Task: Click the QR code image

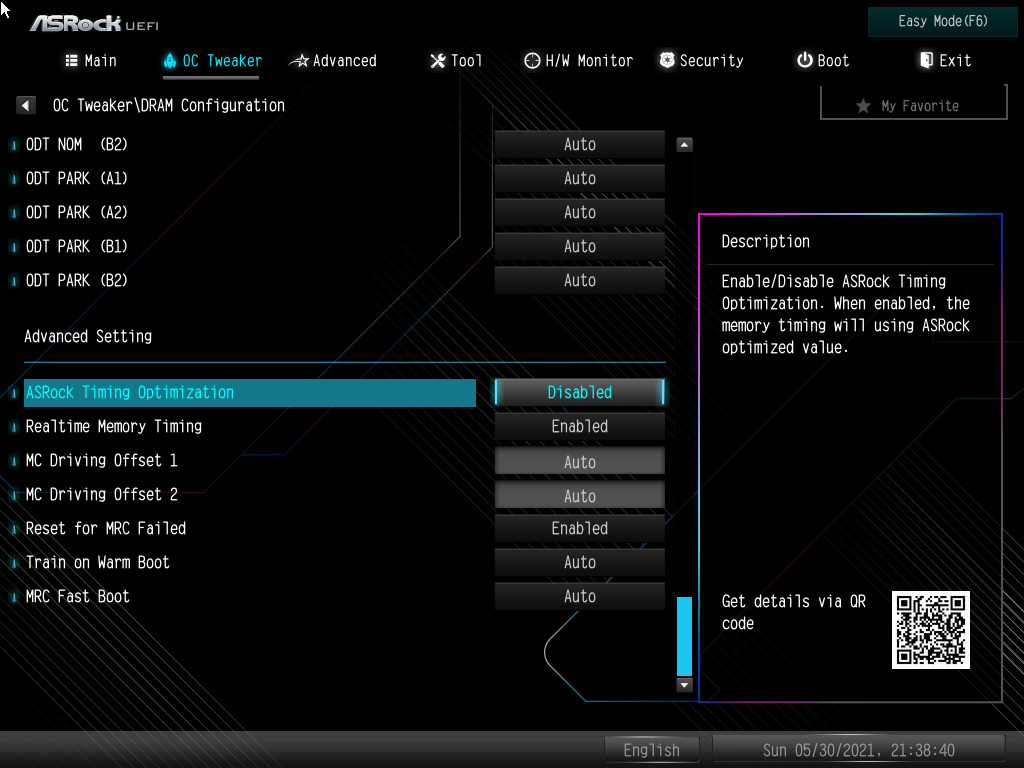Action: (931, 630)
